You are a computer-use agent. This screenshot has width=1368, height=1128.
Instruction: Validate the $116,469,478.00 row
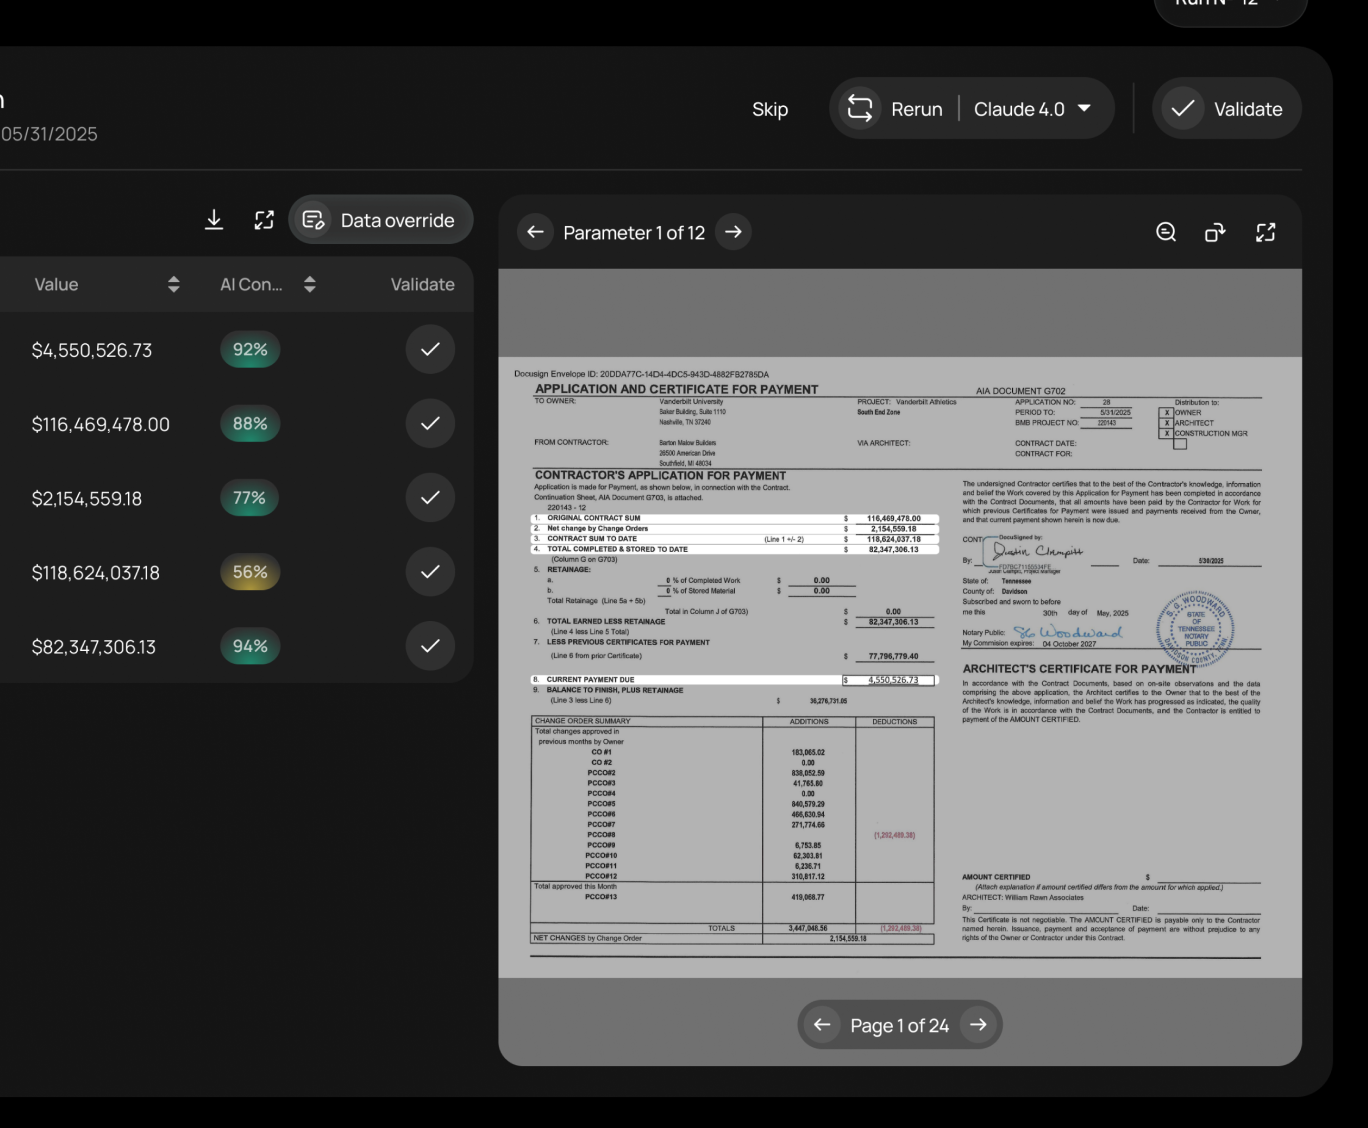point(430,424)
